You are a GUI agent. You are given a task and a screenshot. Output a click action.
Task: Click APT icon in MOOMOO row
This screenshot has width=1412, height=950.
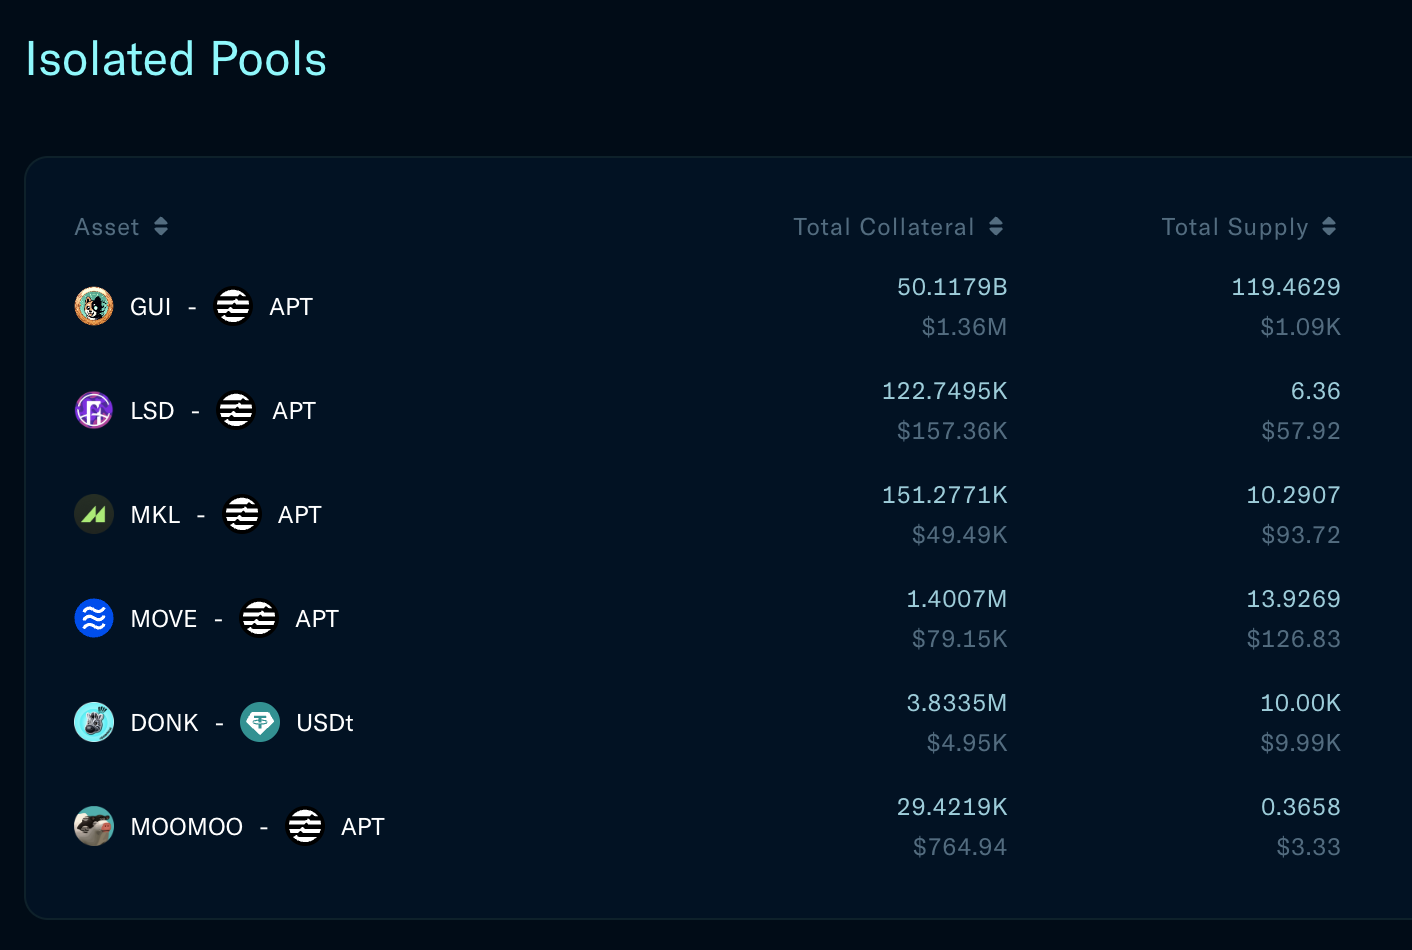pyautogui.click(x=305, y=826)
